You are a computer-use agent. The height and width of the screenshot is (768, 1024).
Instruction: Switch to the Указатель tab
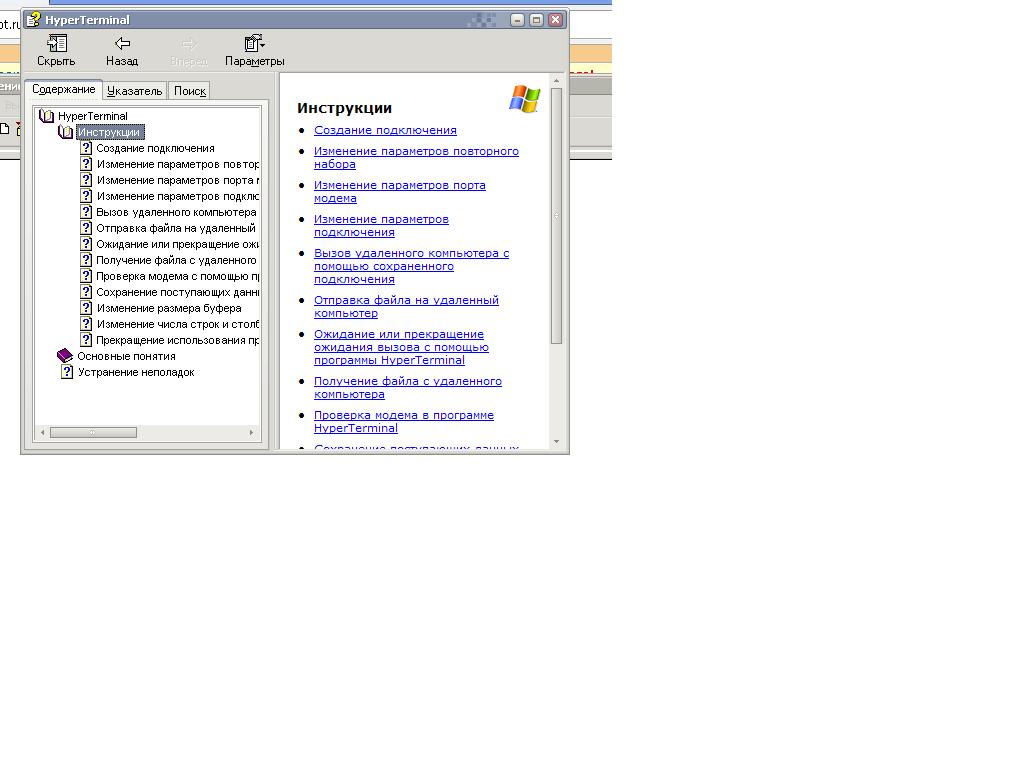pyautogui.click(x=134, y=91)
